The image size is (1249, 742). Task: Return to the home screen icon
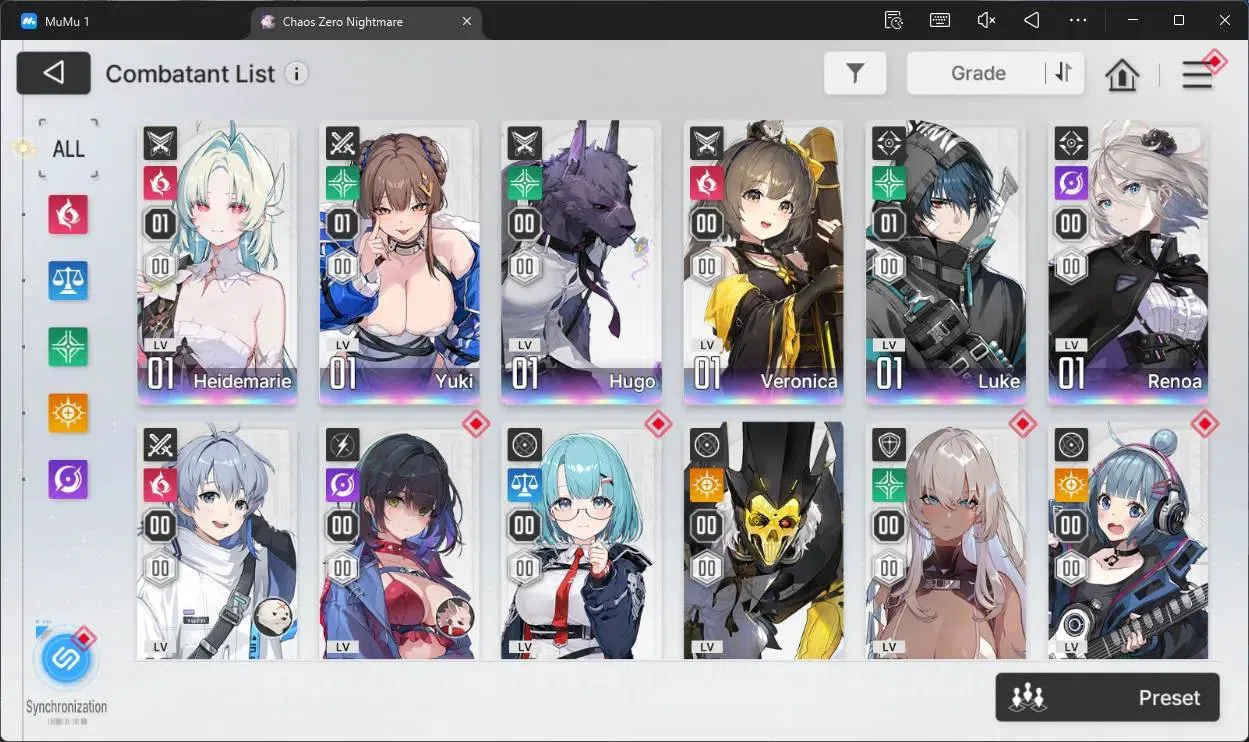click(x=1122, y=74)
